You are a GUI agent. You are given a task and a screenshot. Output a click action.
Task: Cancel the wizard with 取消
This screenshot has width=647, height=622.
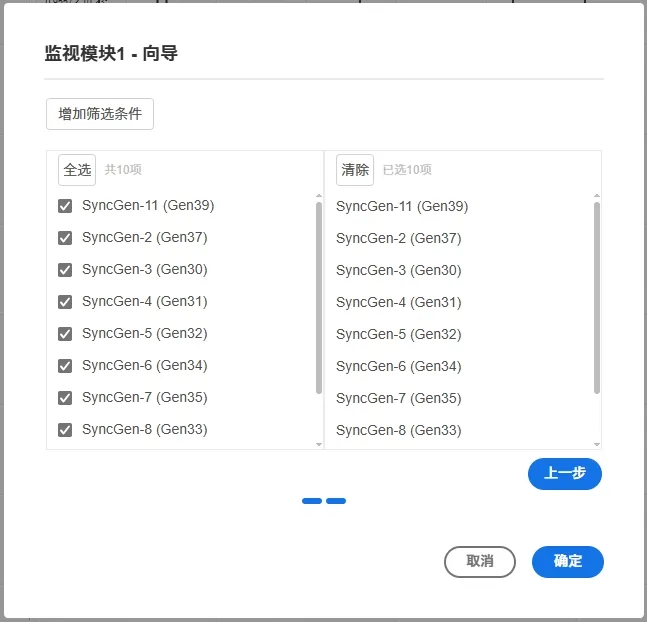[x=479, y=561]
